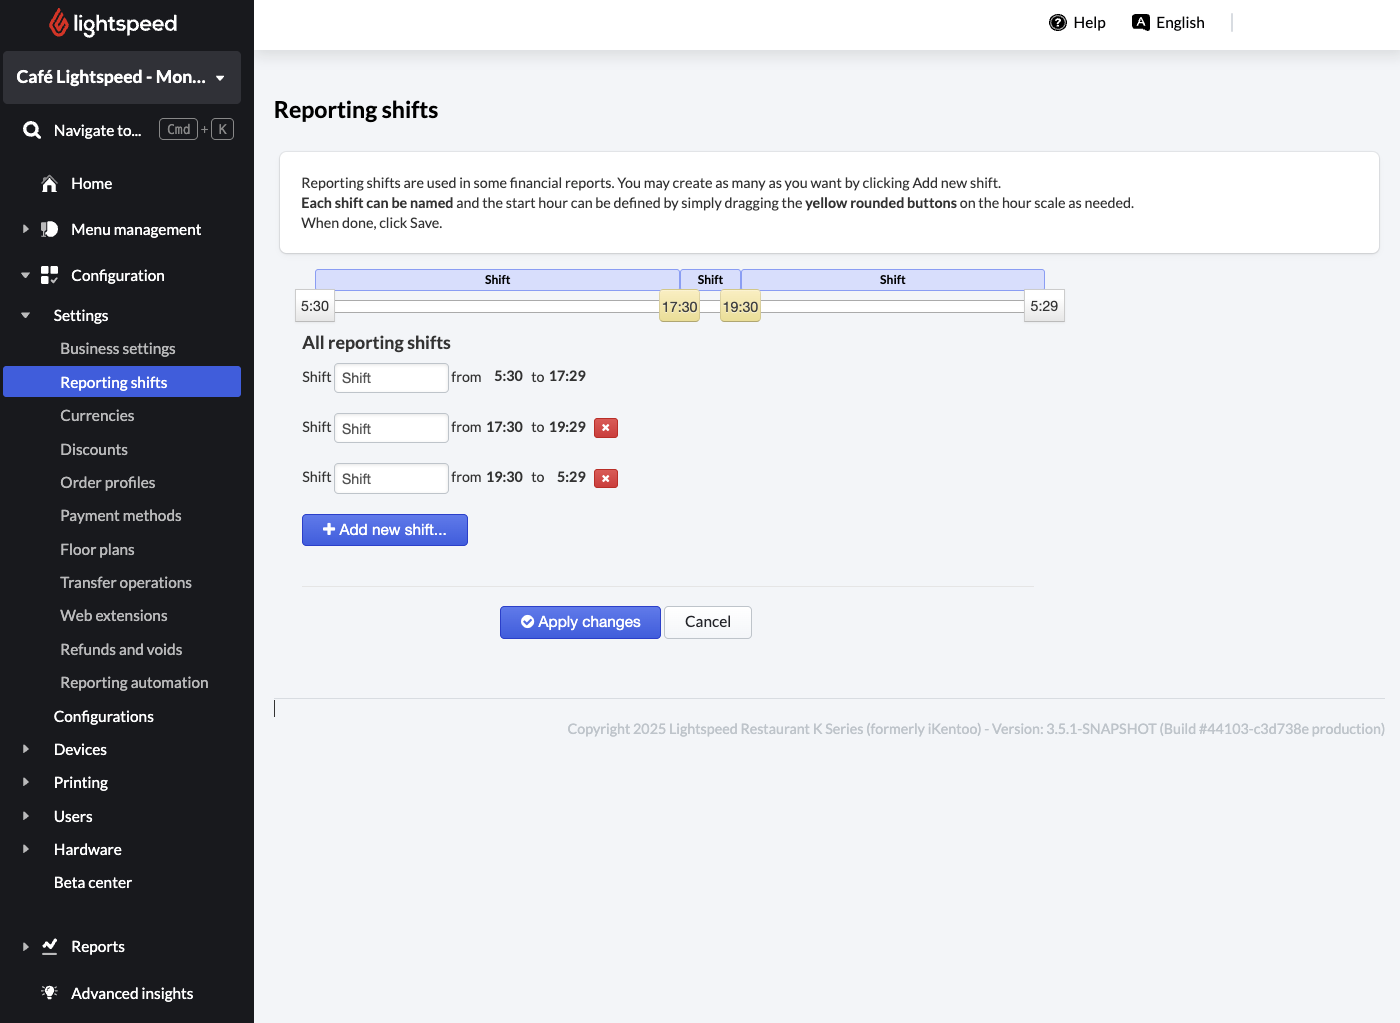Click the Menu management icon
Image resolution: width=1400 pixels, height=1023 pixels.
pos(49,230)
